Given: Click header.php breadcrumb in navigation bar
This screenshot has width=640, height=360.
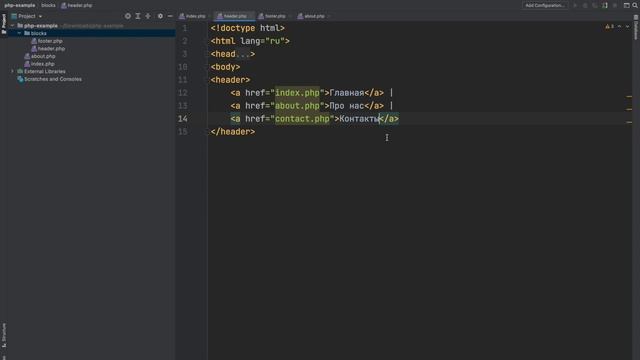Looking at the screenshot, I should tap(77, 5).
